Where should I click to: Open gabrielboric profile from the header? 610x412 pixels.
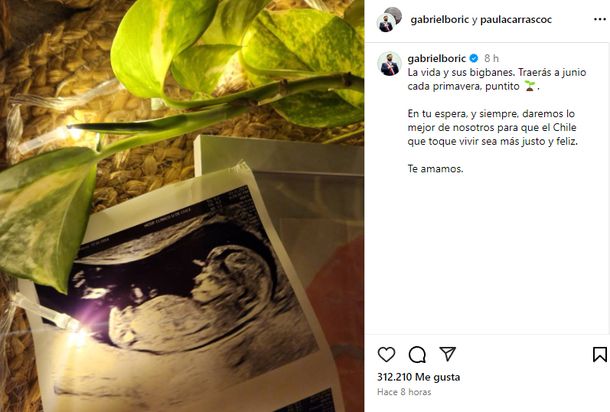[x=439, y=20]
